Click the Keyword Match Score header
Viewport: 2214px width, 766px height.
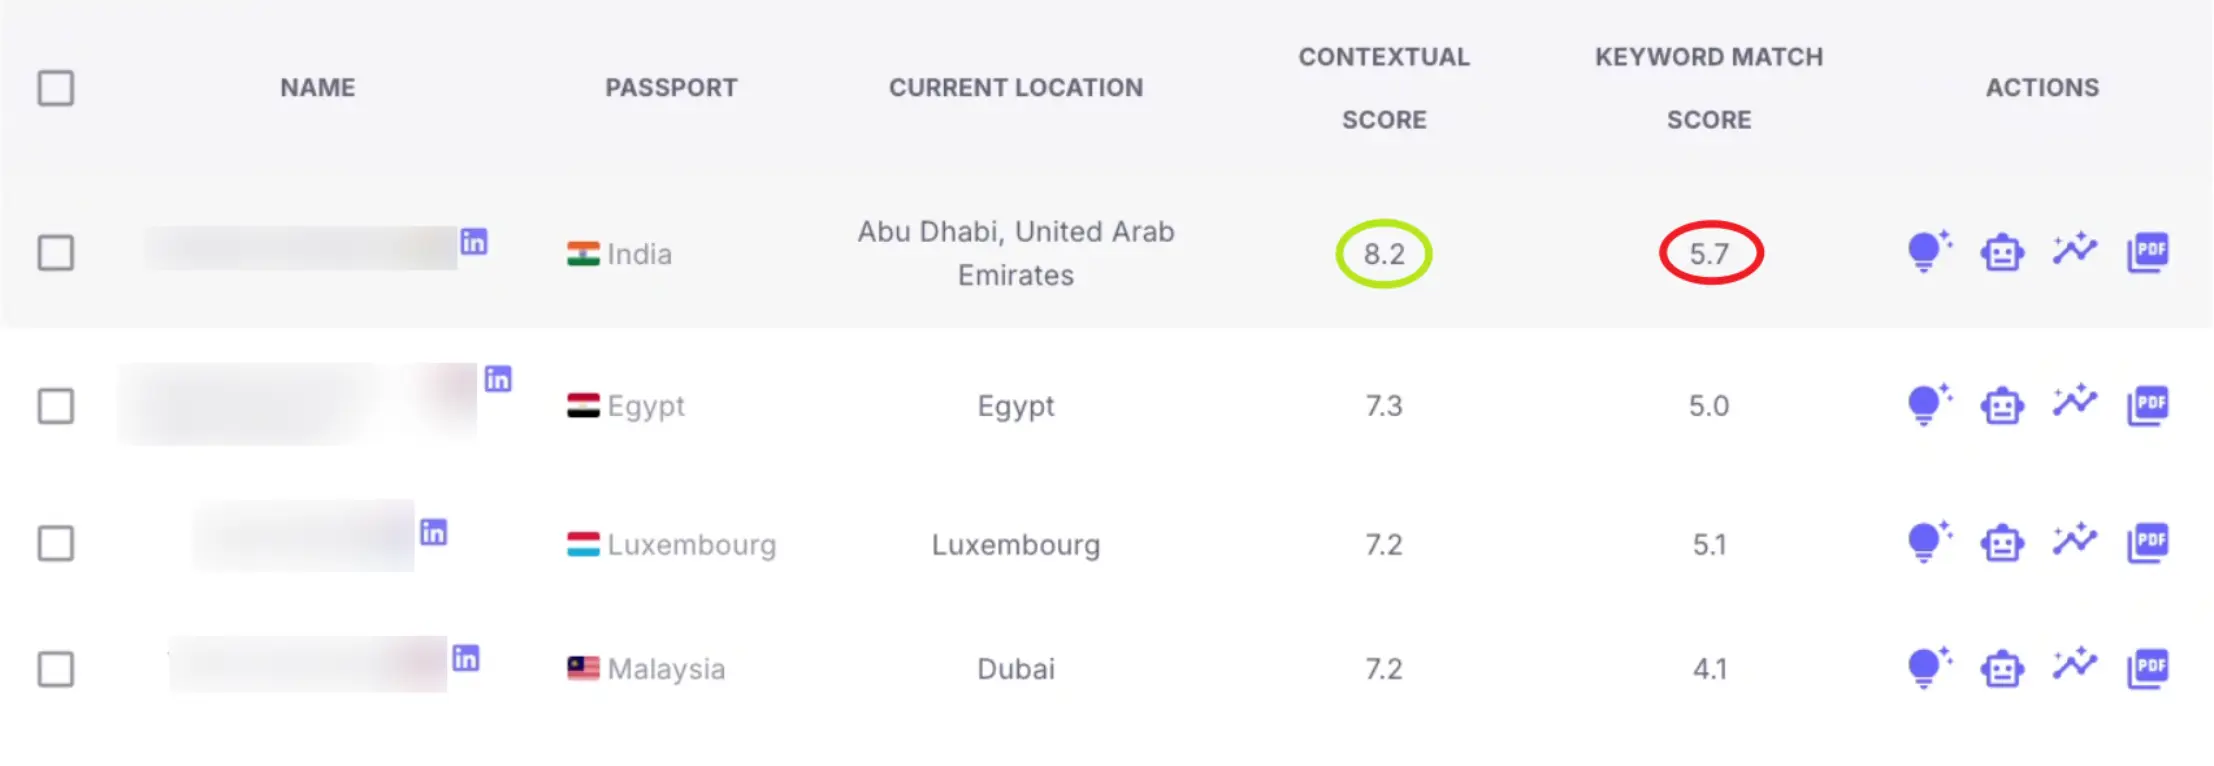click(1709, 88)
